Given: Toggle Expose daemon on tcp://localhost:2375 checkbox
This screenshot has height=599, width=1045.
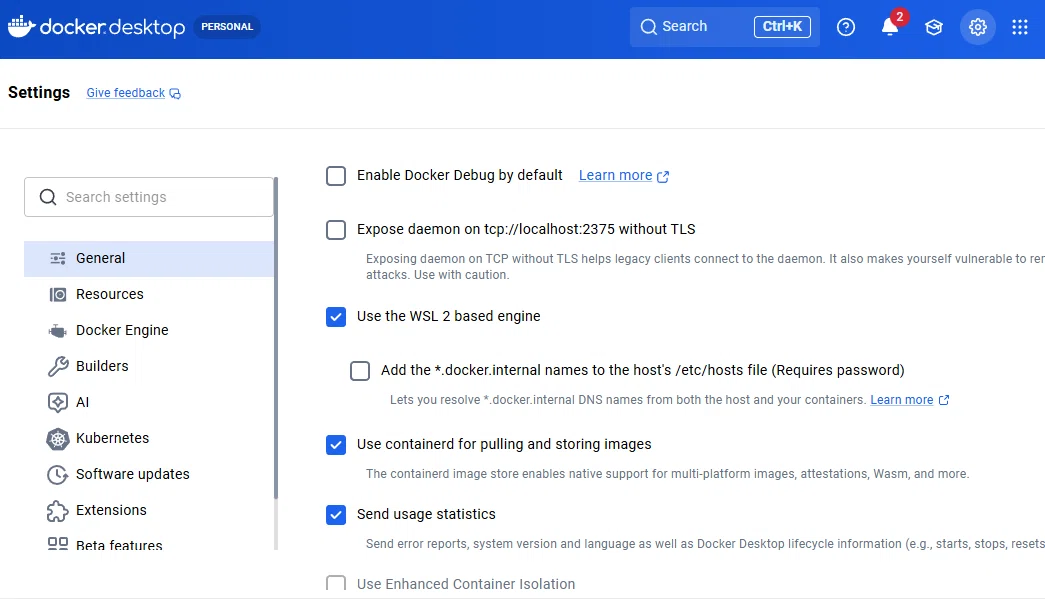Looking at the screenshot, I should (336, 230).
